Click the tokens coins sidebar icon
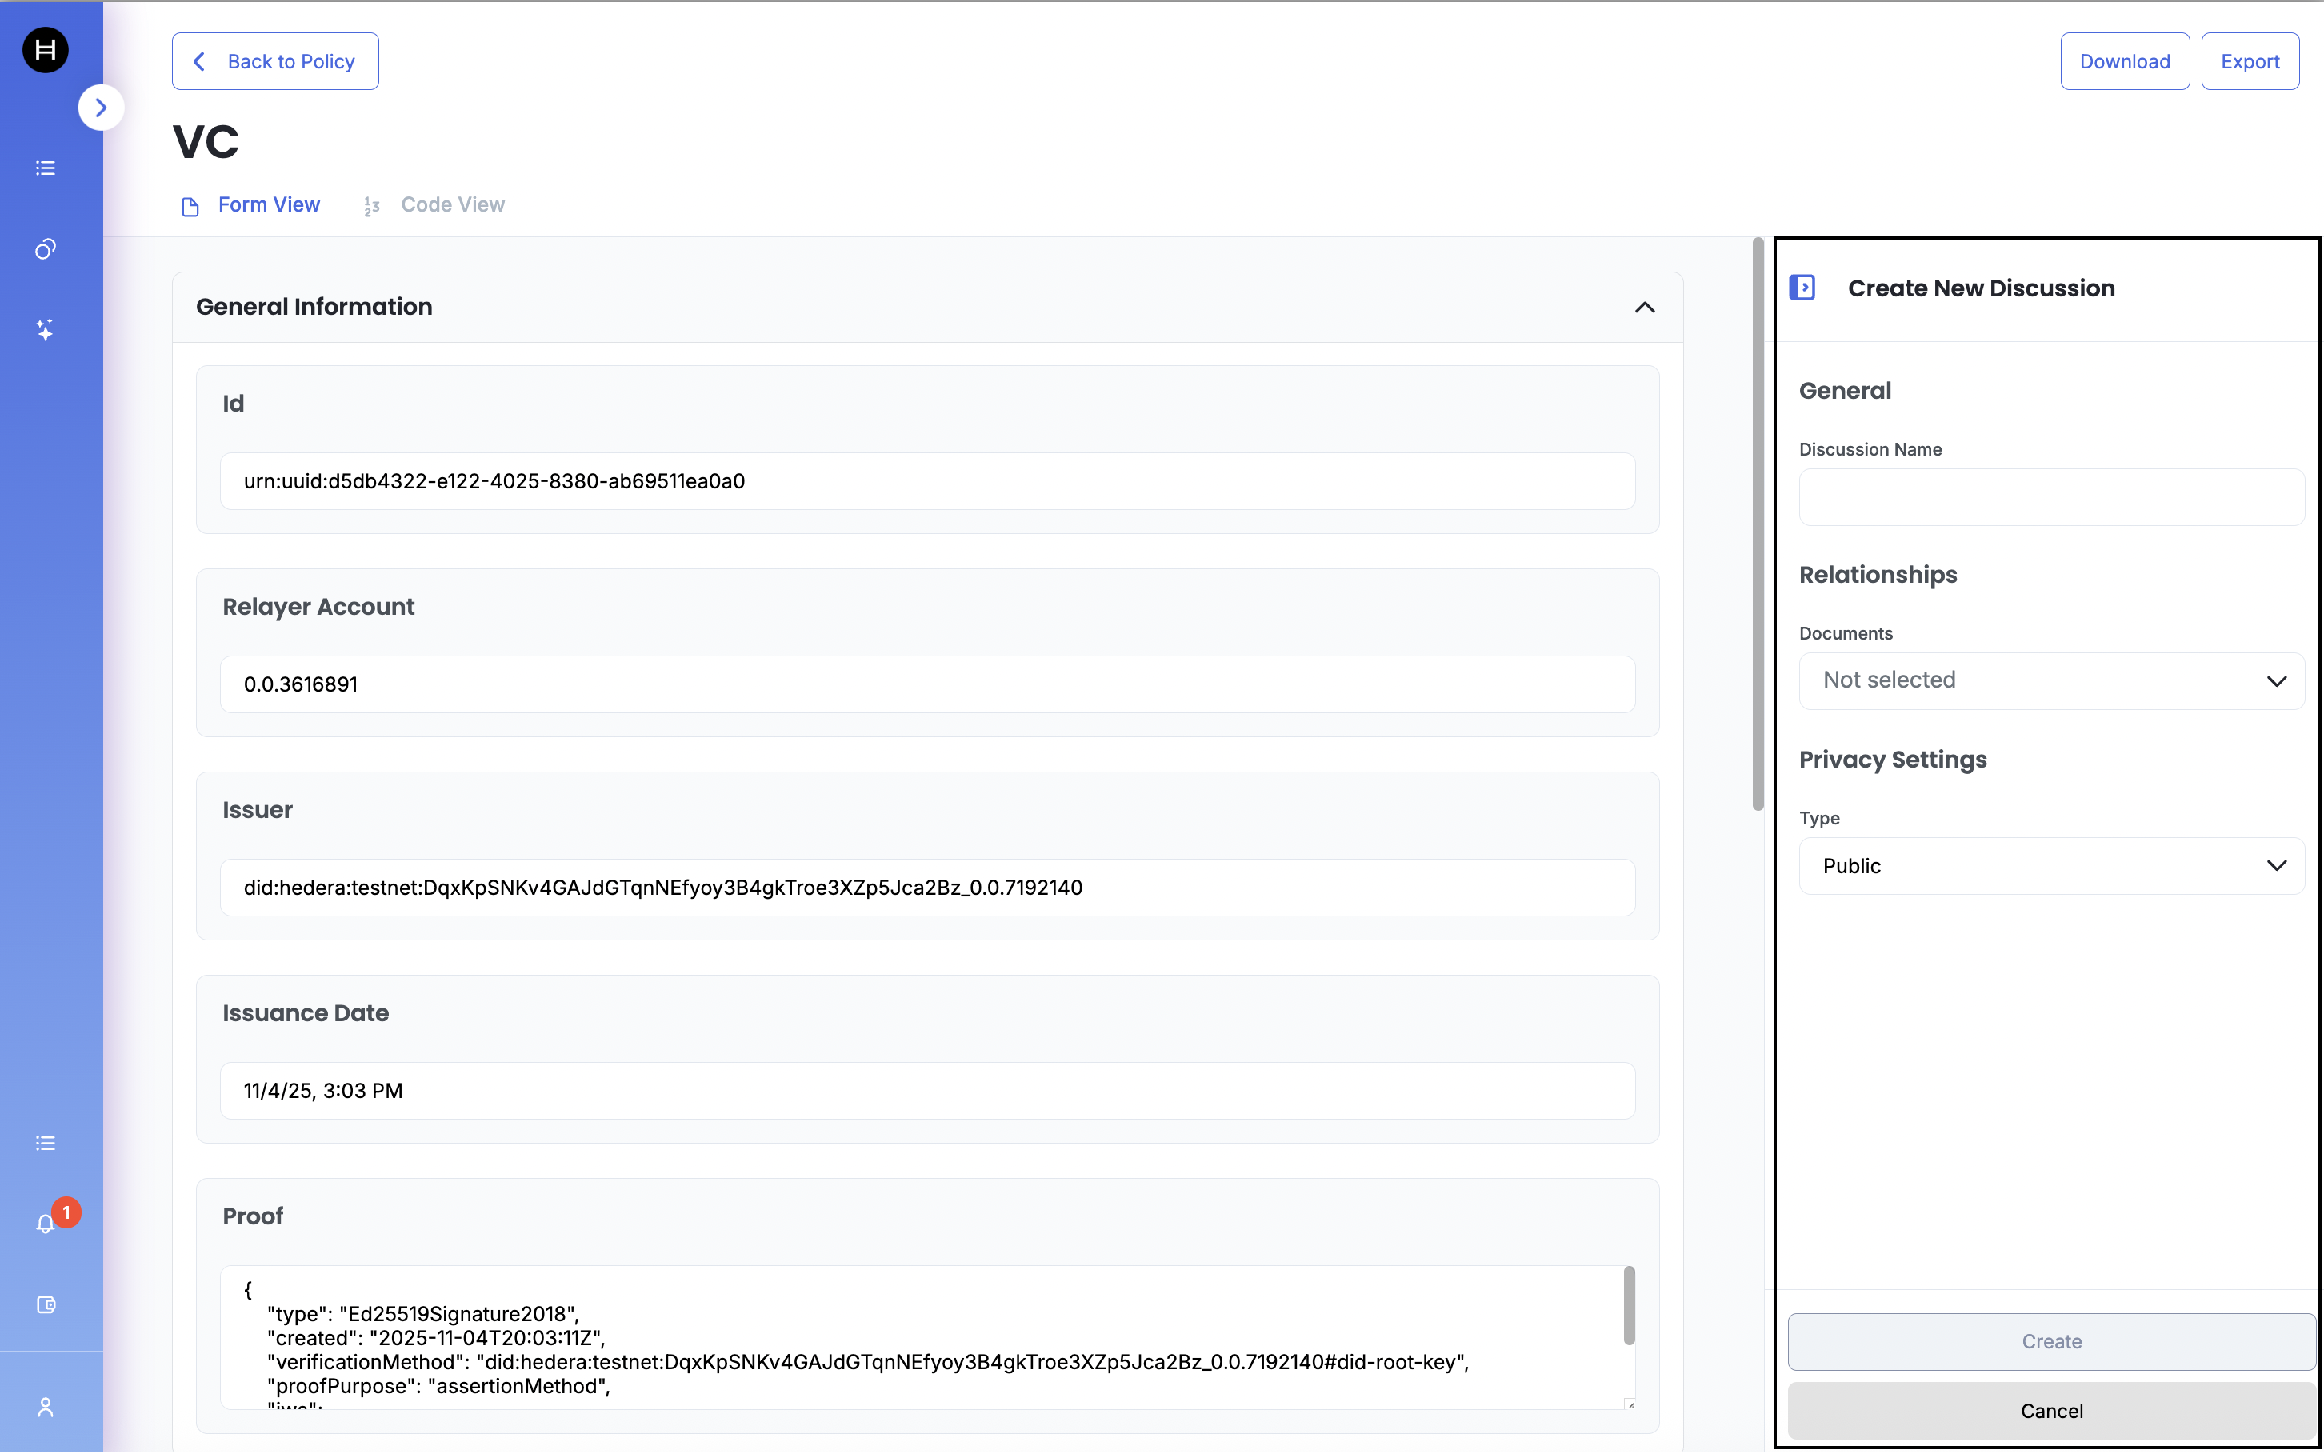The height and width of the screenshot is (1452, 2324). click(x=45, y=249)
